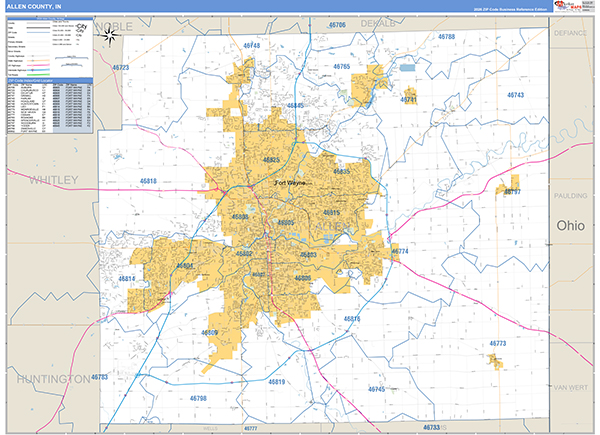Click ZIP code 46818 label
Screen dimensions: 600x435
[146, 181]
